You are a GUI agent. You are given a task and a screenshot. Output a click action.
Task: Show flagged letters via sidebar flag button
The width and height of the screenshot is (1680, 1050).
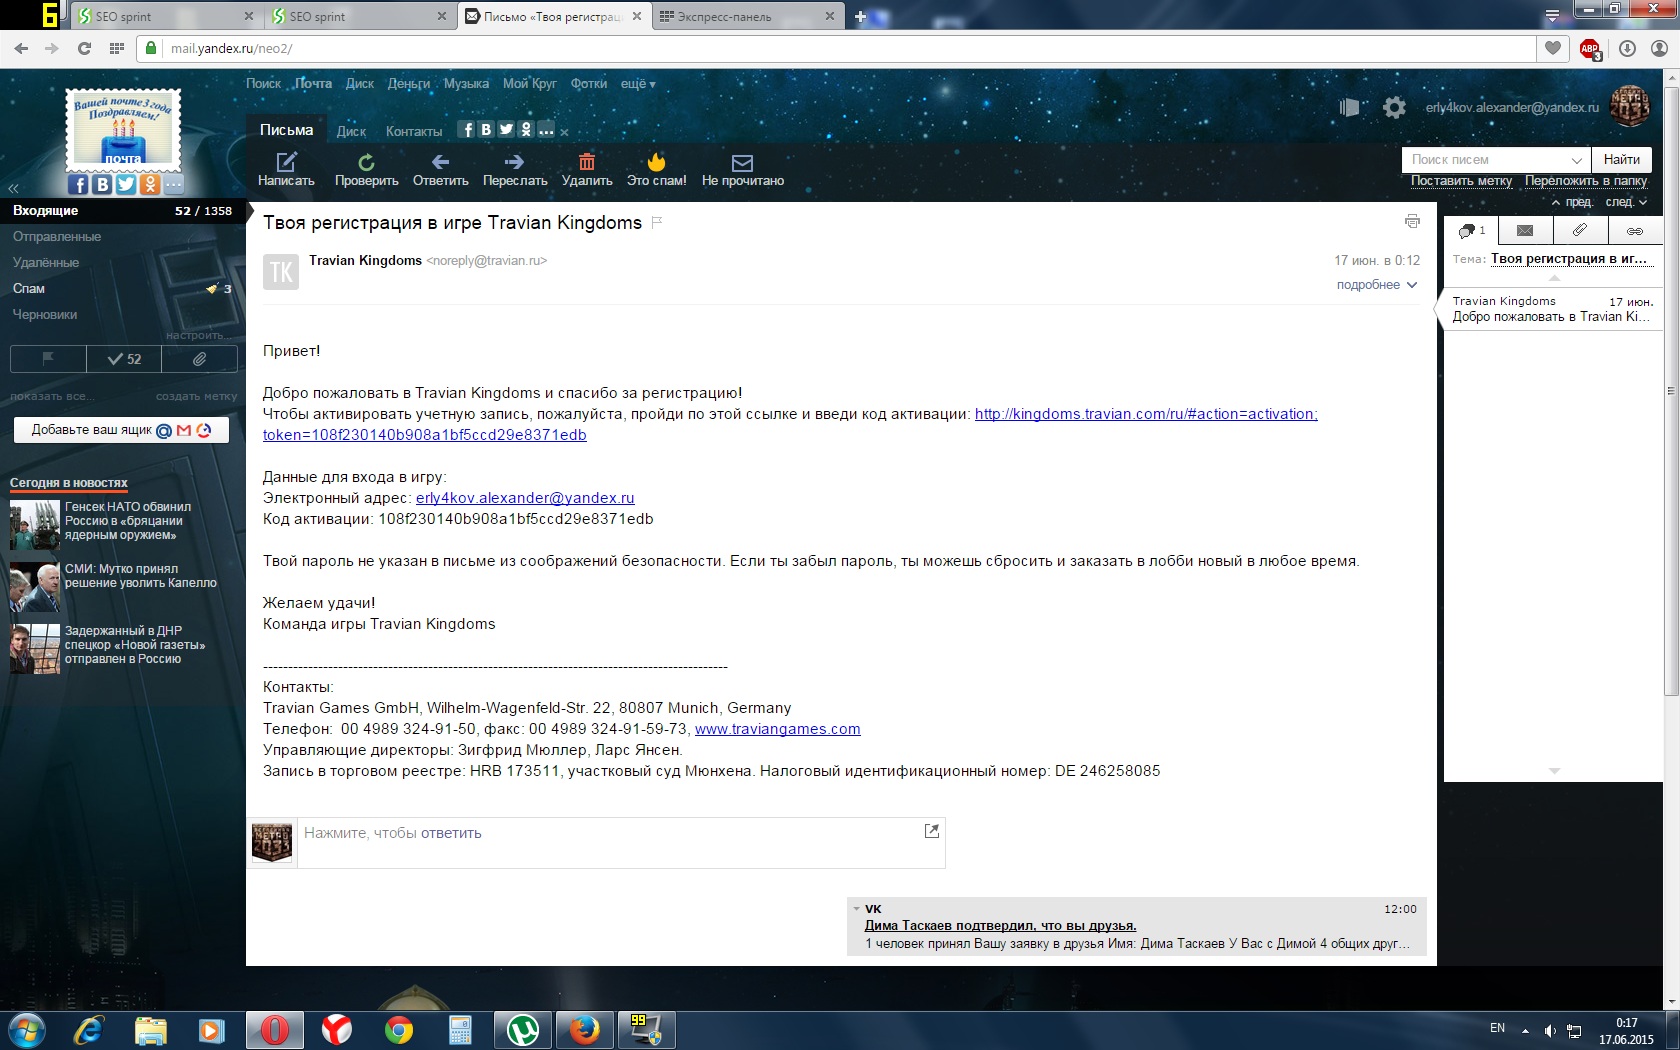pos(48,358)
